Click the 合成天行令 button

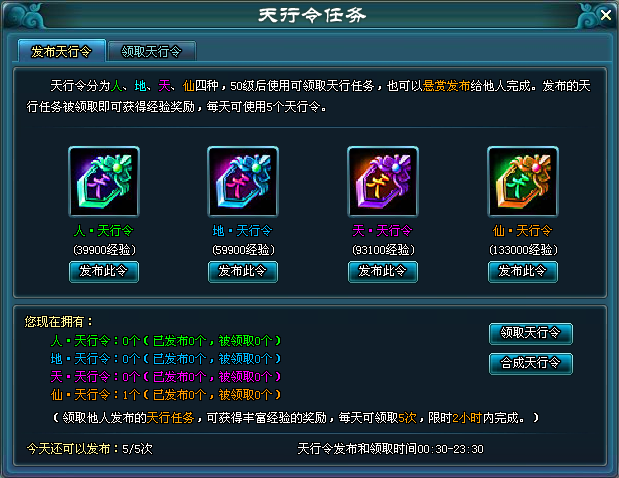pos(531,363)
